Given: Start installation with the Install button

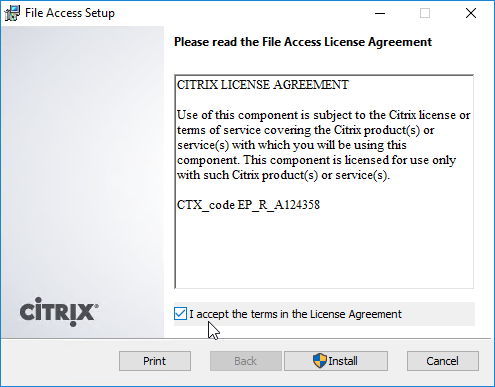Looking at the screenshot, I should (x=336, y=361).
